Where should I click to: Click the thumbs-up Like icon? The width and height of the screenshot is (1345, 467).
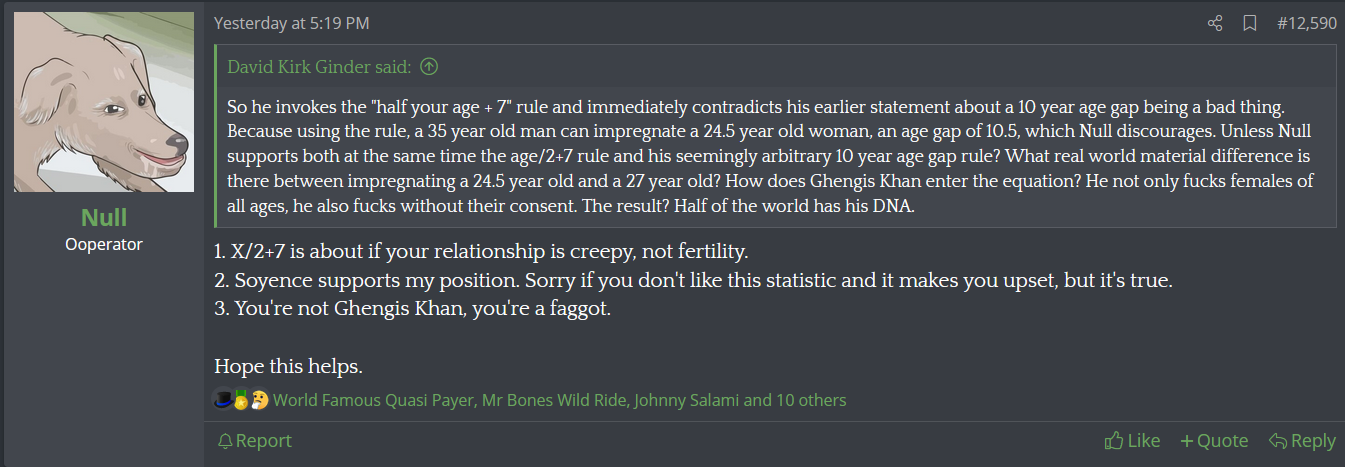1113,441
